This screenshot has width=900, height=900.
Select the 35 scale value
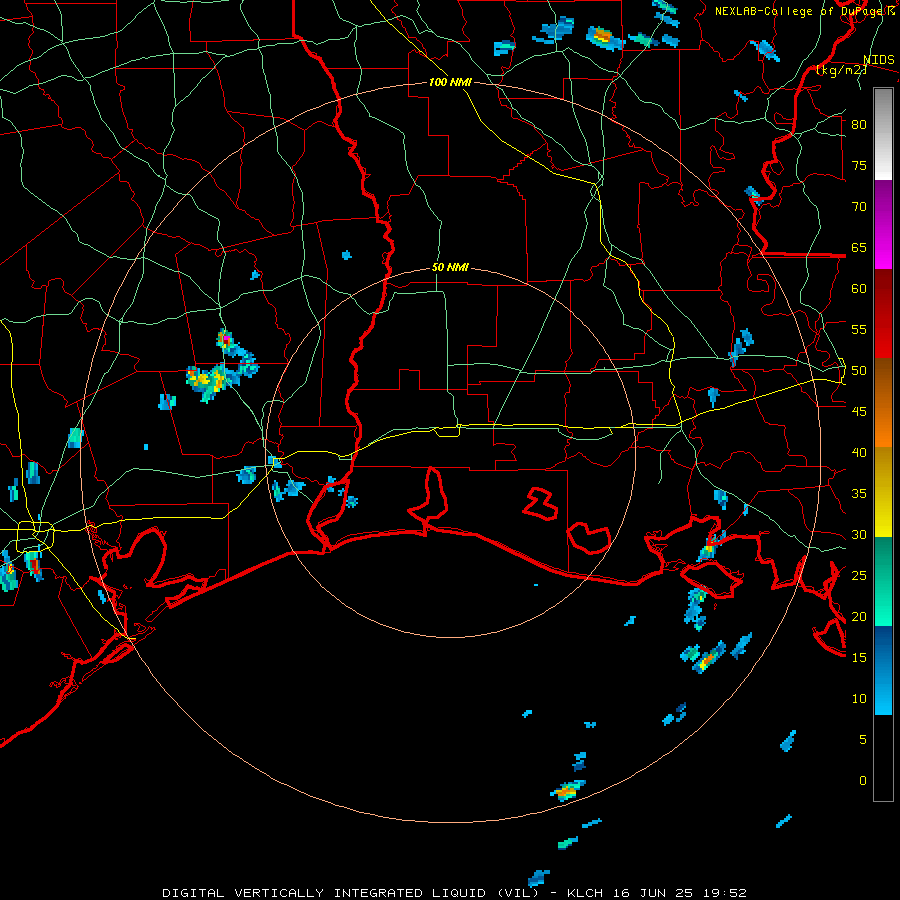(859, 494)
